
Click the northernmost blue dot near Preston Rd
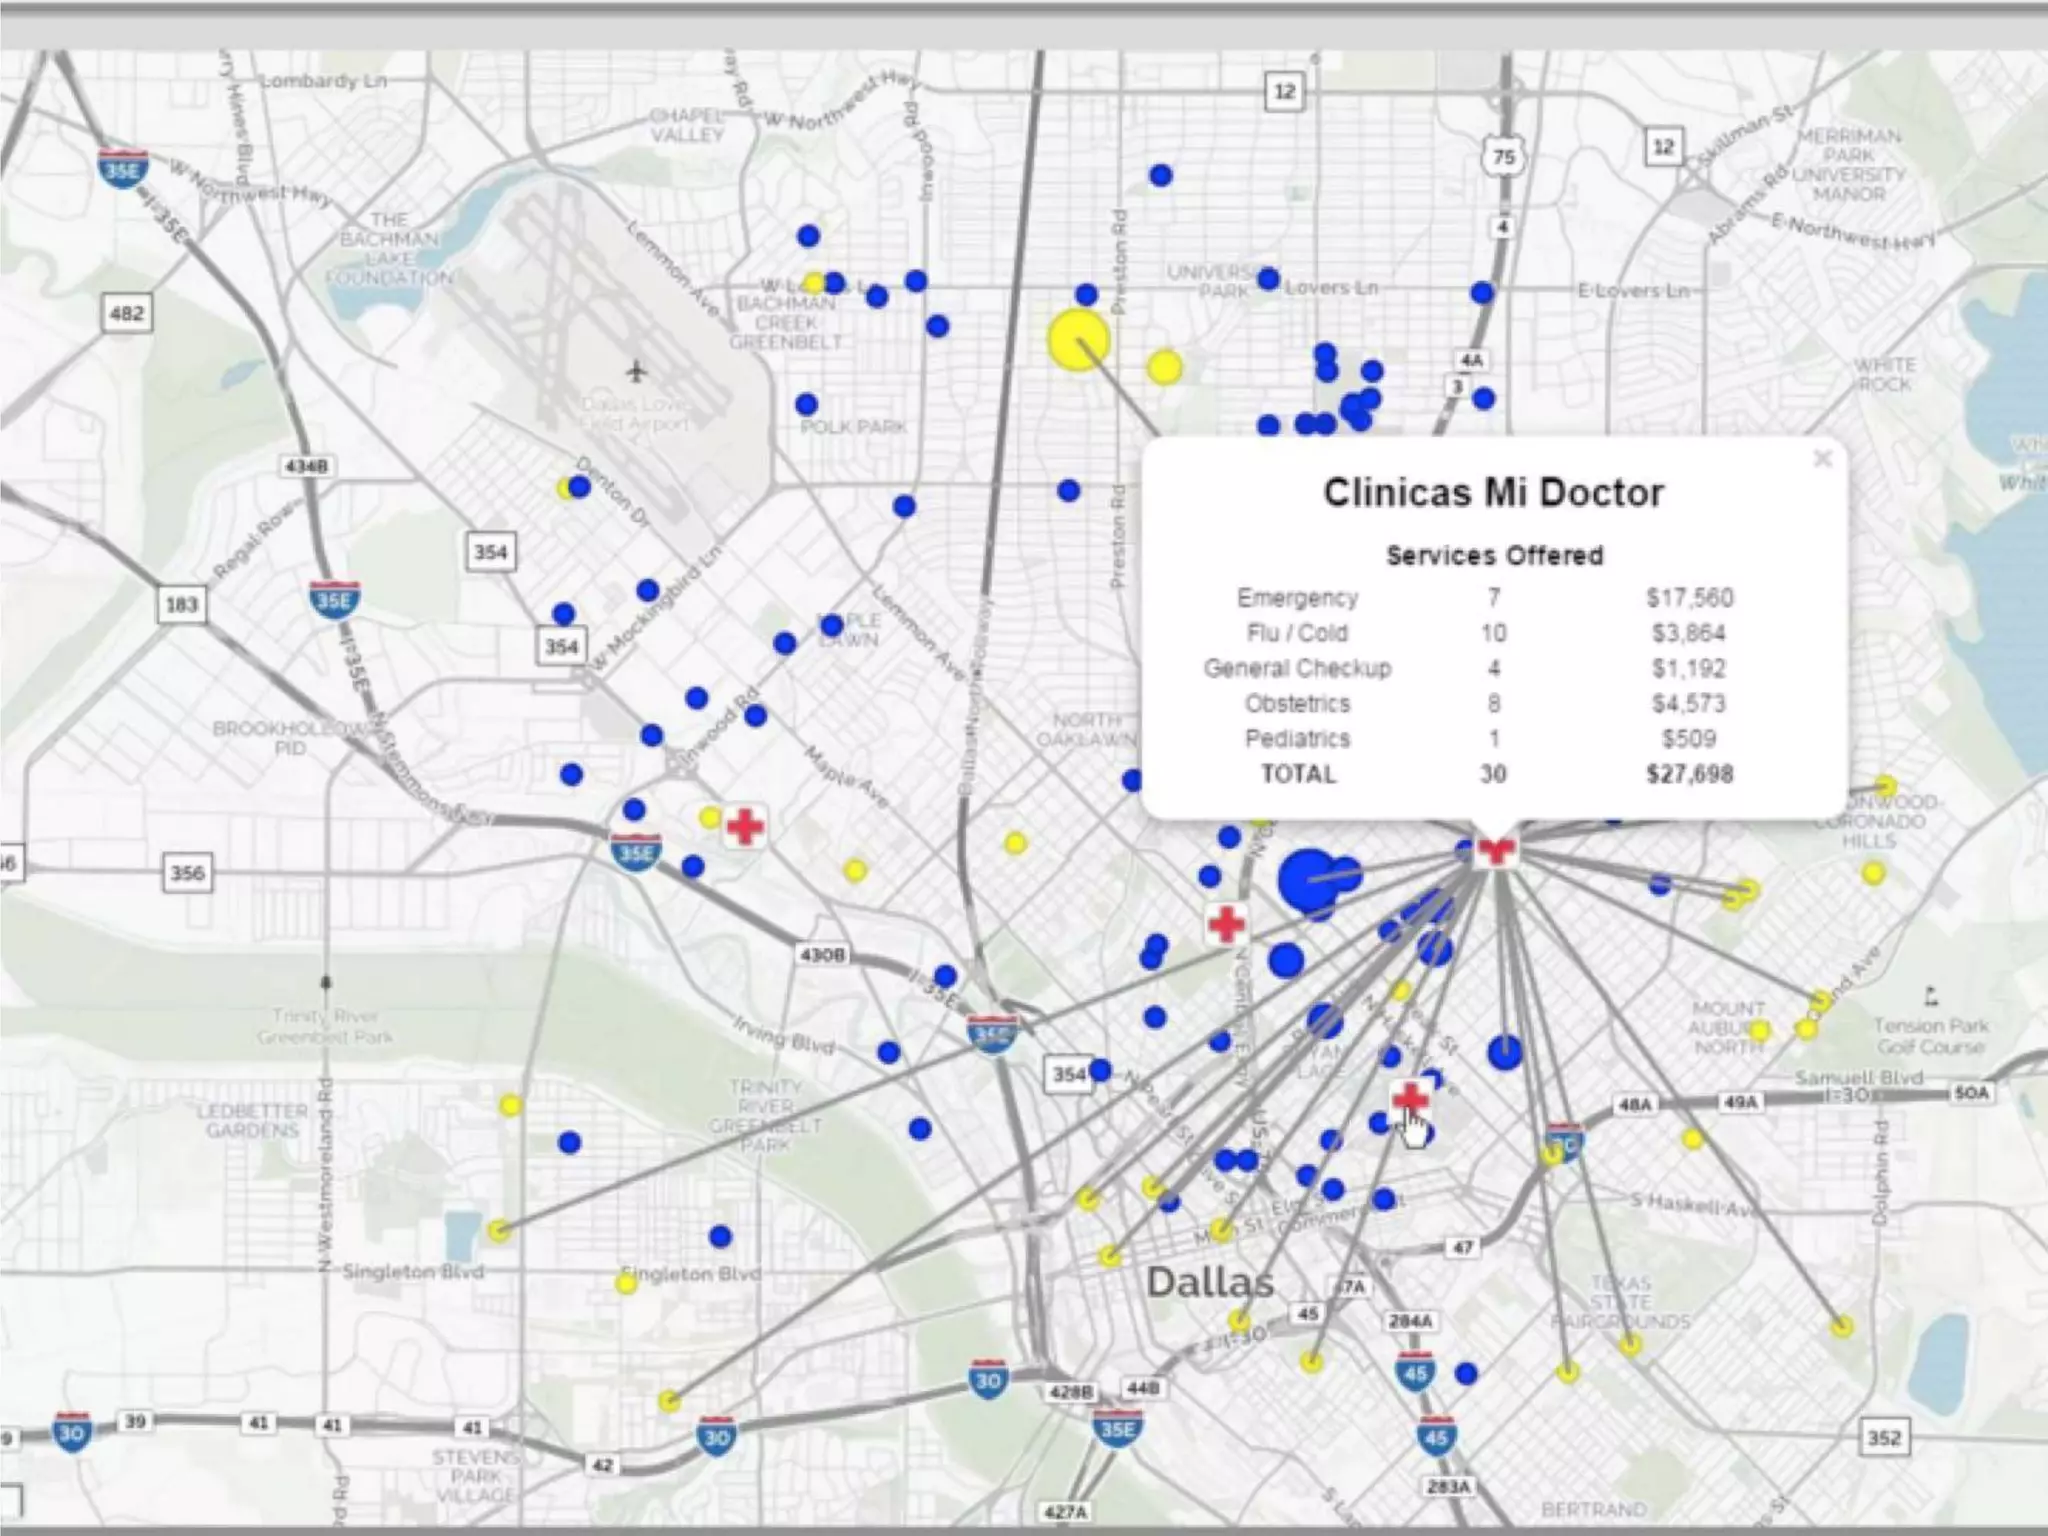point(1160,175)
